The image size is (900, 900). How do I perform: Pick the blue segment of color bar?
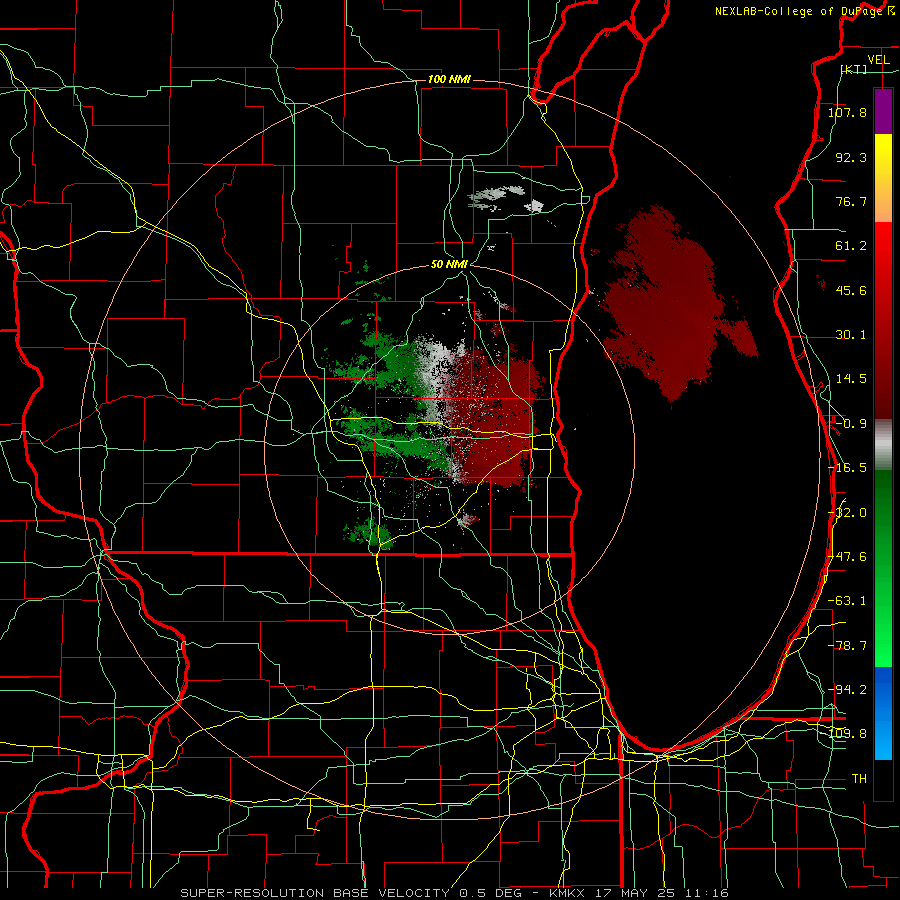point(883,713)
